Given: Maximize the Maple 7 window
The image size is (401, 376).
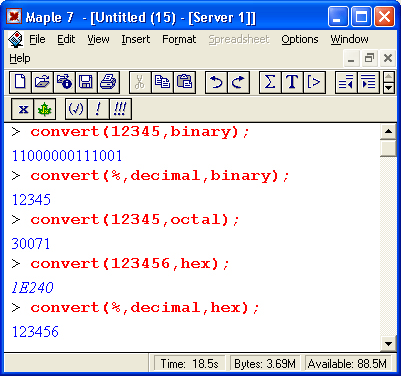Looking at the screenshot, I should pos(361,17).
